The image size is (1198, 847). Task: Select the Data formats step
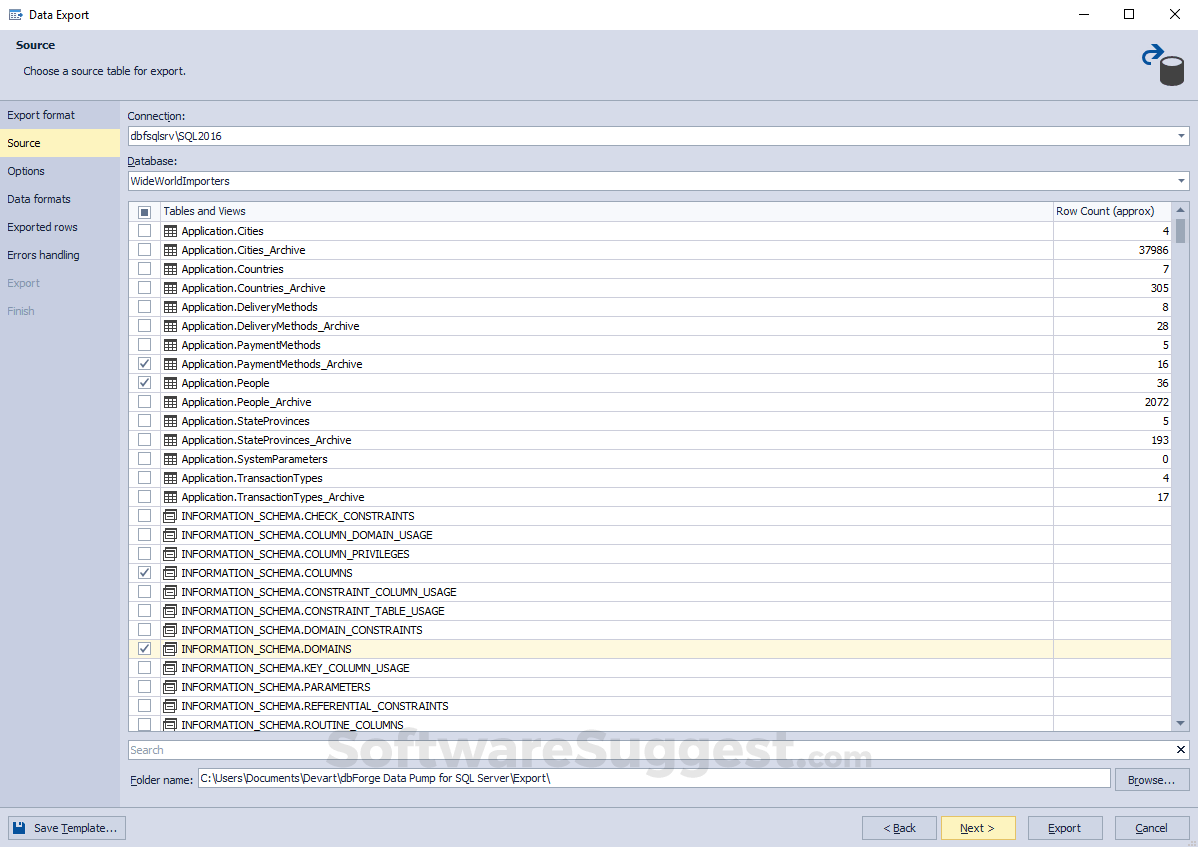(x=38, y=199)
